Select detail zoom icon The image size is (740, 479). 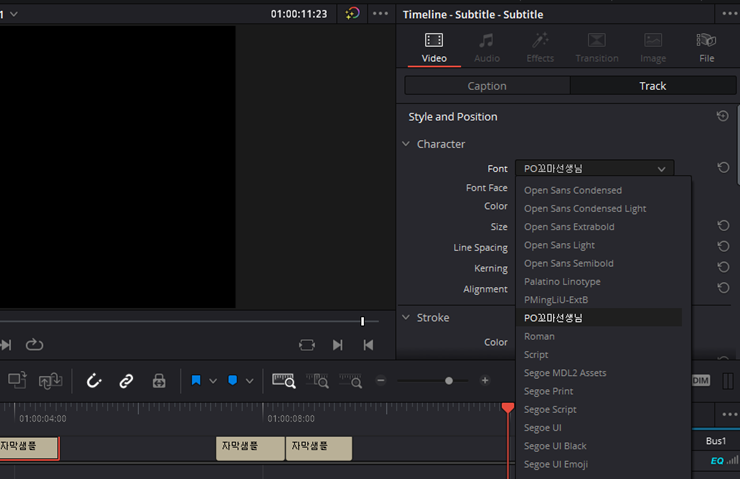[x=317, y=380]
